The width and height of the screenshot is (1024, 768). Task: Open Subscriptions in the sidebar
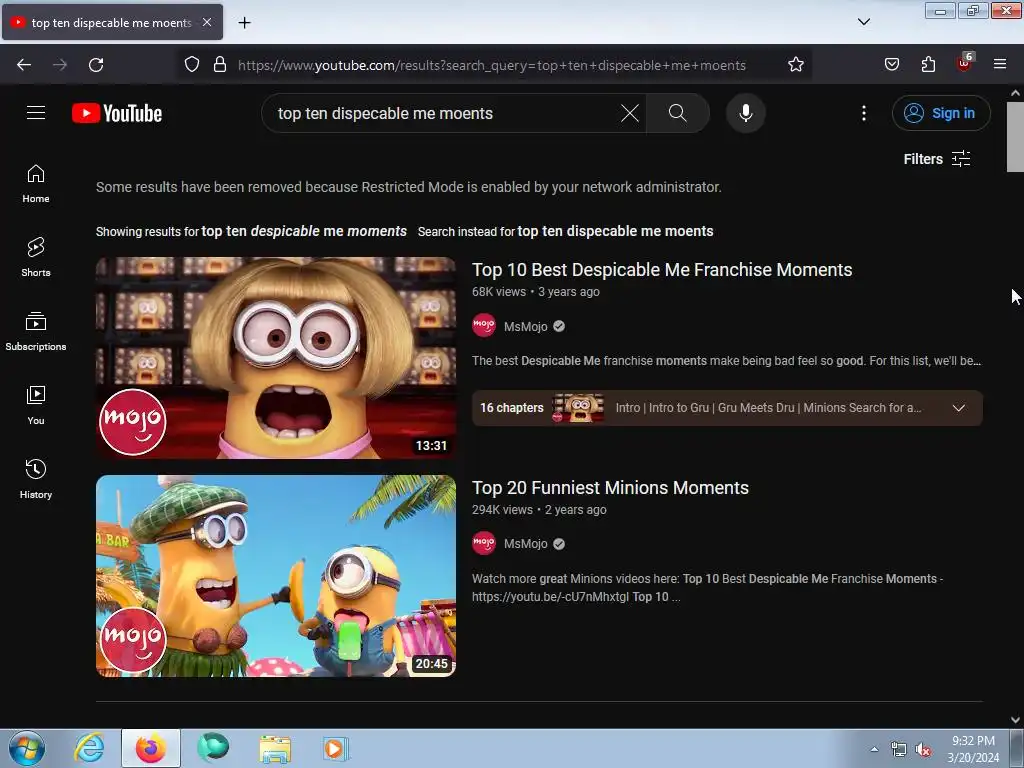(36, 331)
